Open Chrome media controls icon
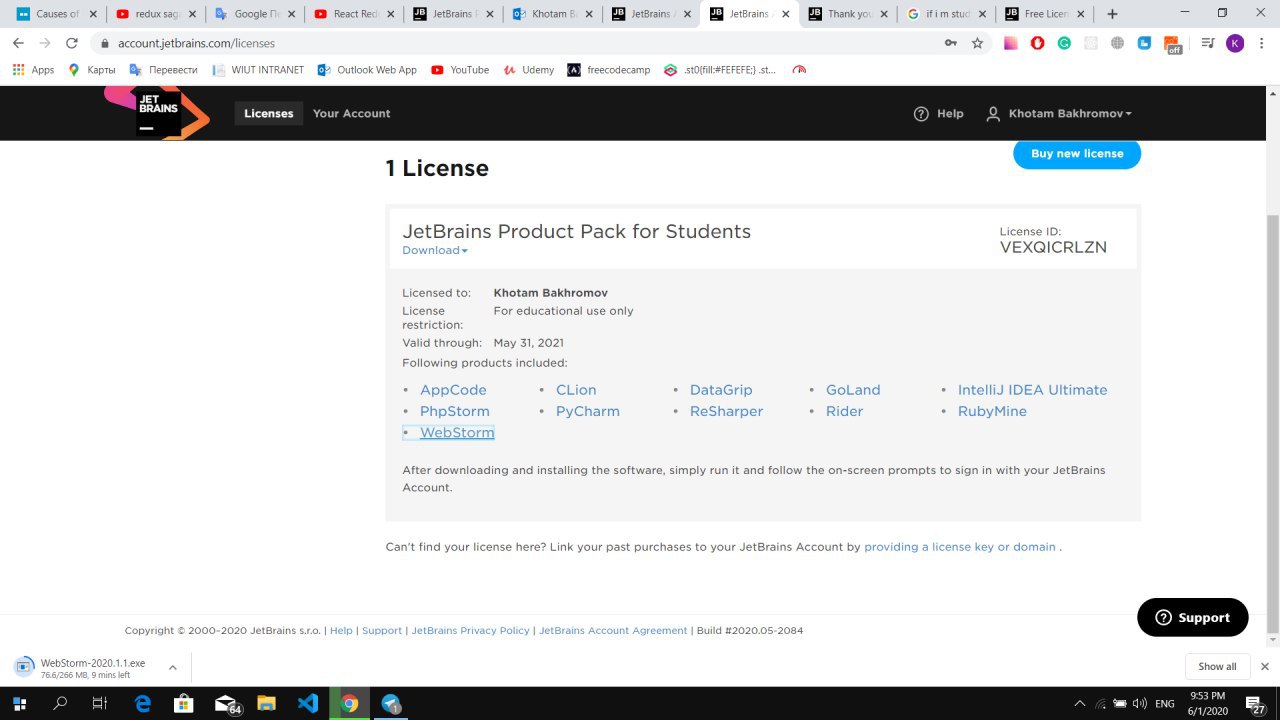Screen dimensions: 1280x720 pos(1208,43)
